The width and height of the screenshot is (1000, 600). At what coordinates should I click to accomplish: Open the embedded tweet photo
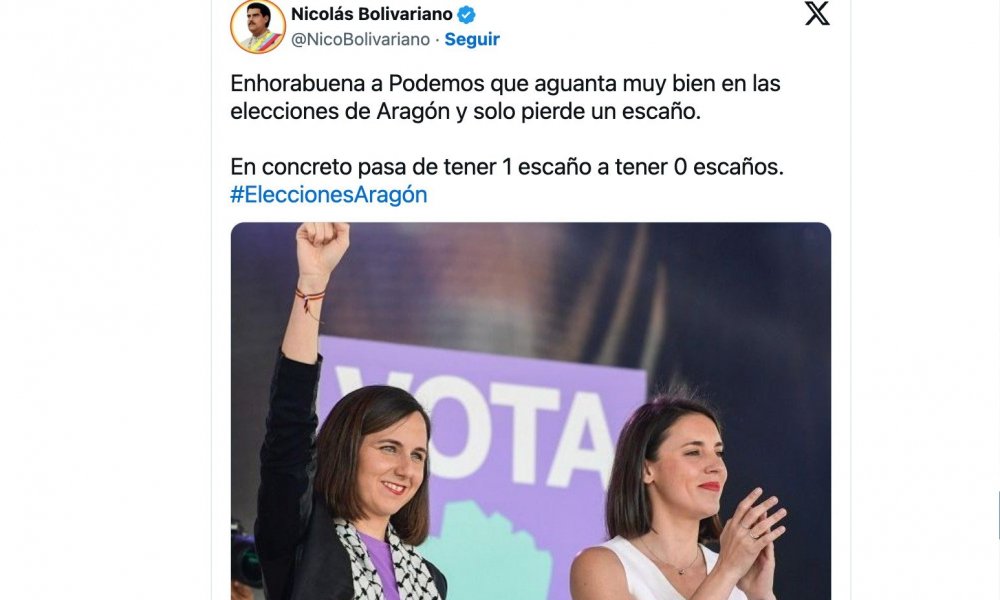point(531,411)
